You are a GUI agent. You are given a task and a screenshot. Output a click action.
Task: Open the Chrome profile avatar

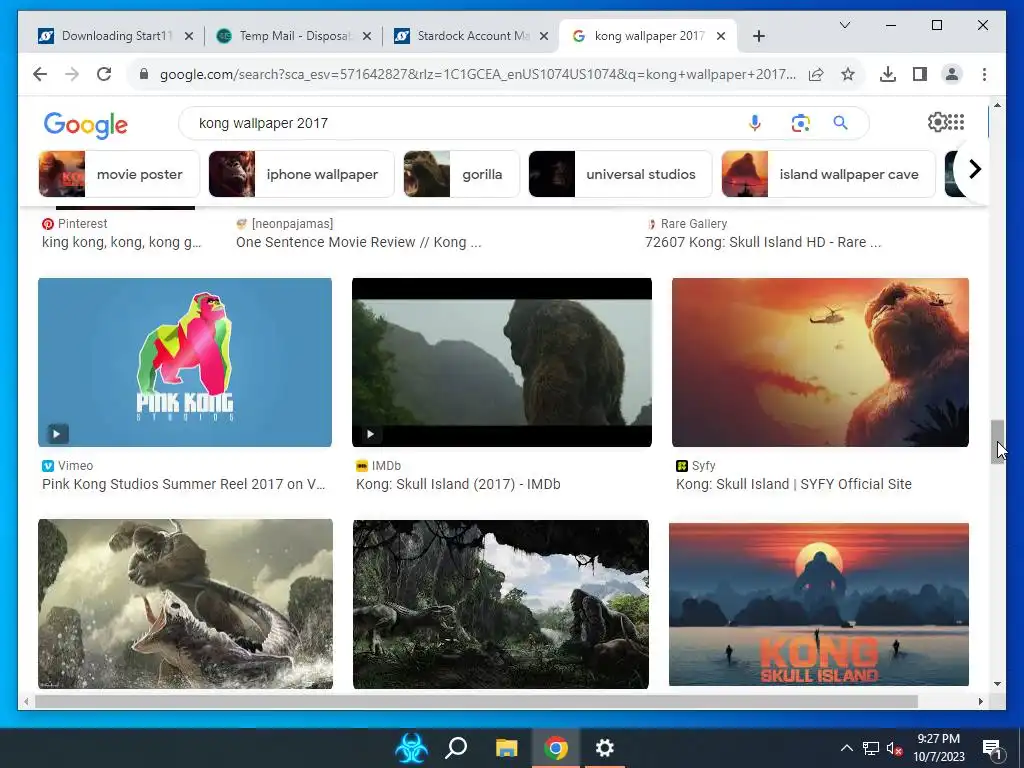tap(952, 74)
